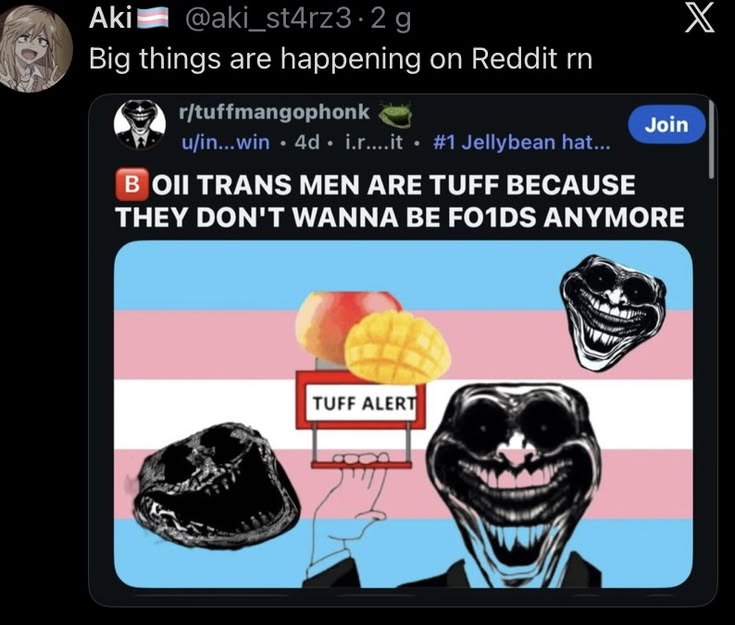Viewport: 735px width, 625px height.
Task: Open the u/in...win user link
Action: point(225,142)
